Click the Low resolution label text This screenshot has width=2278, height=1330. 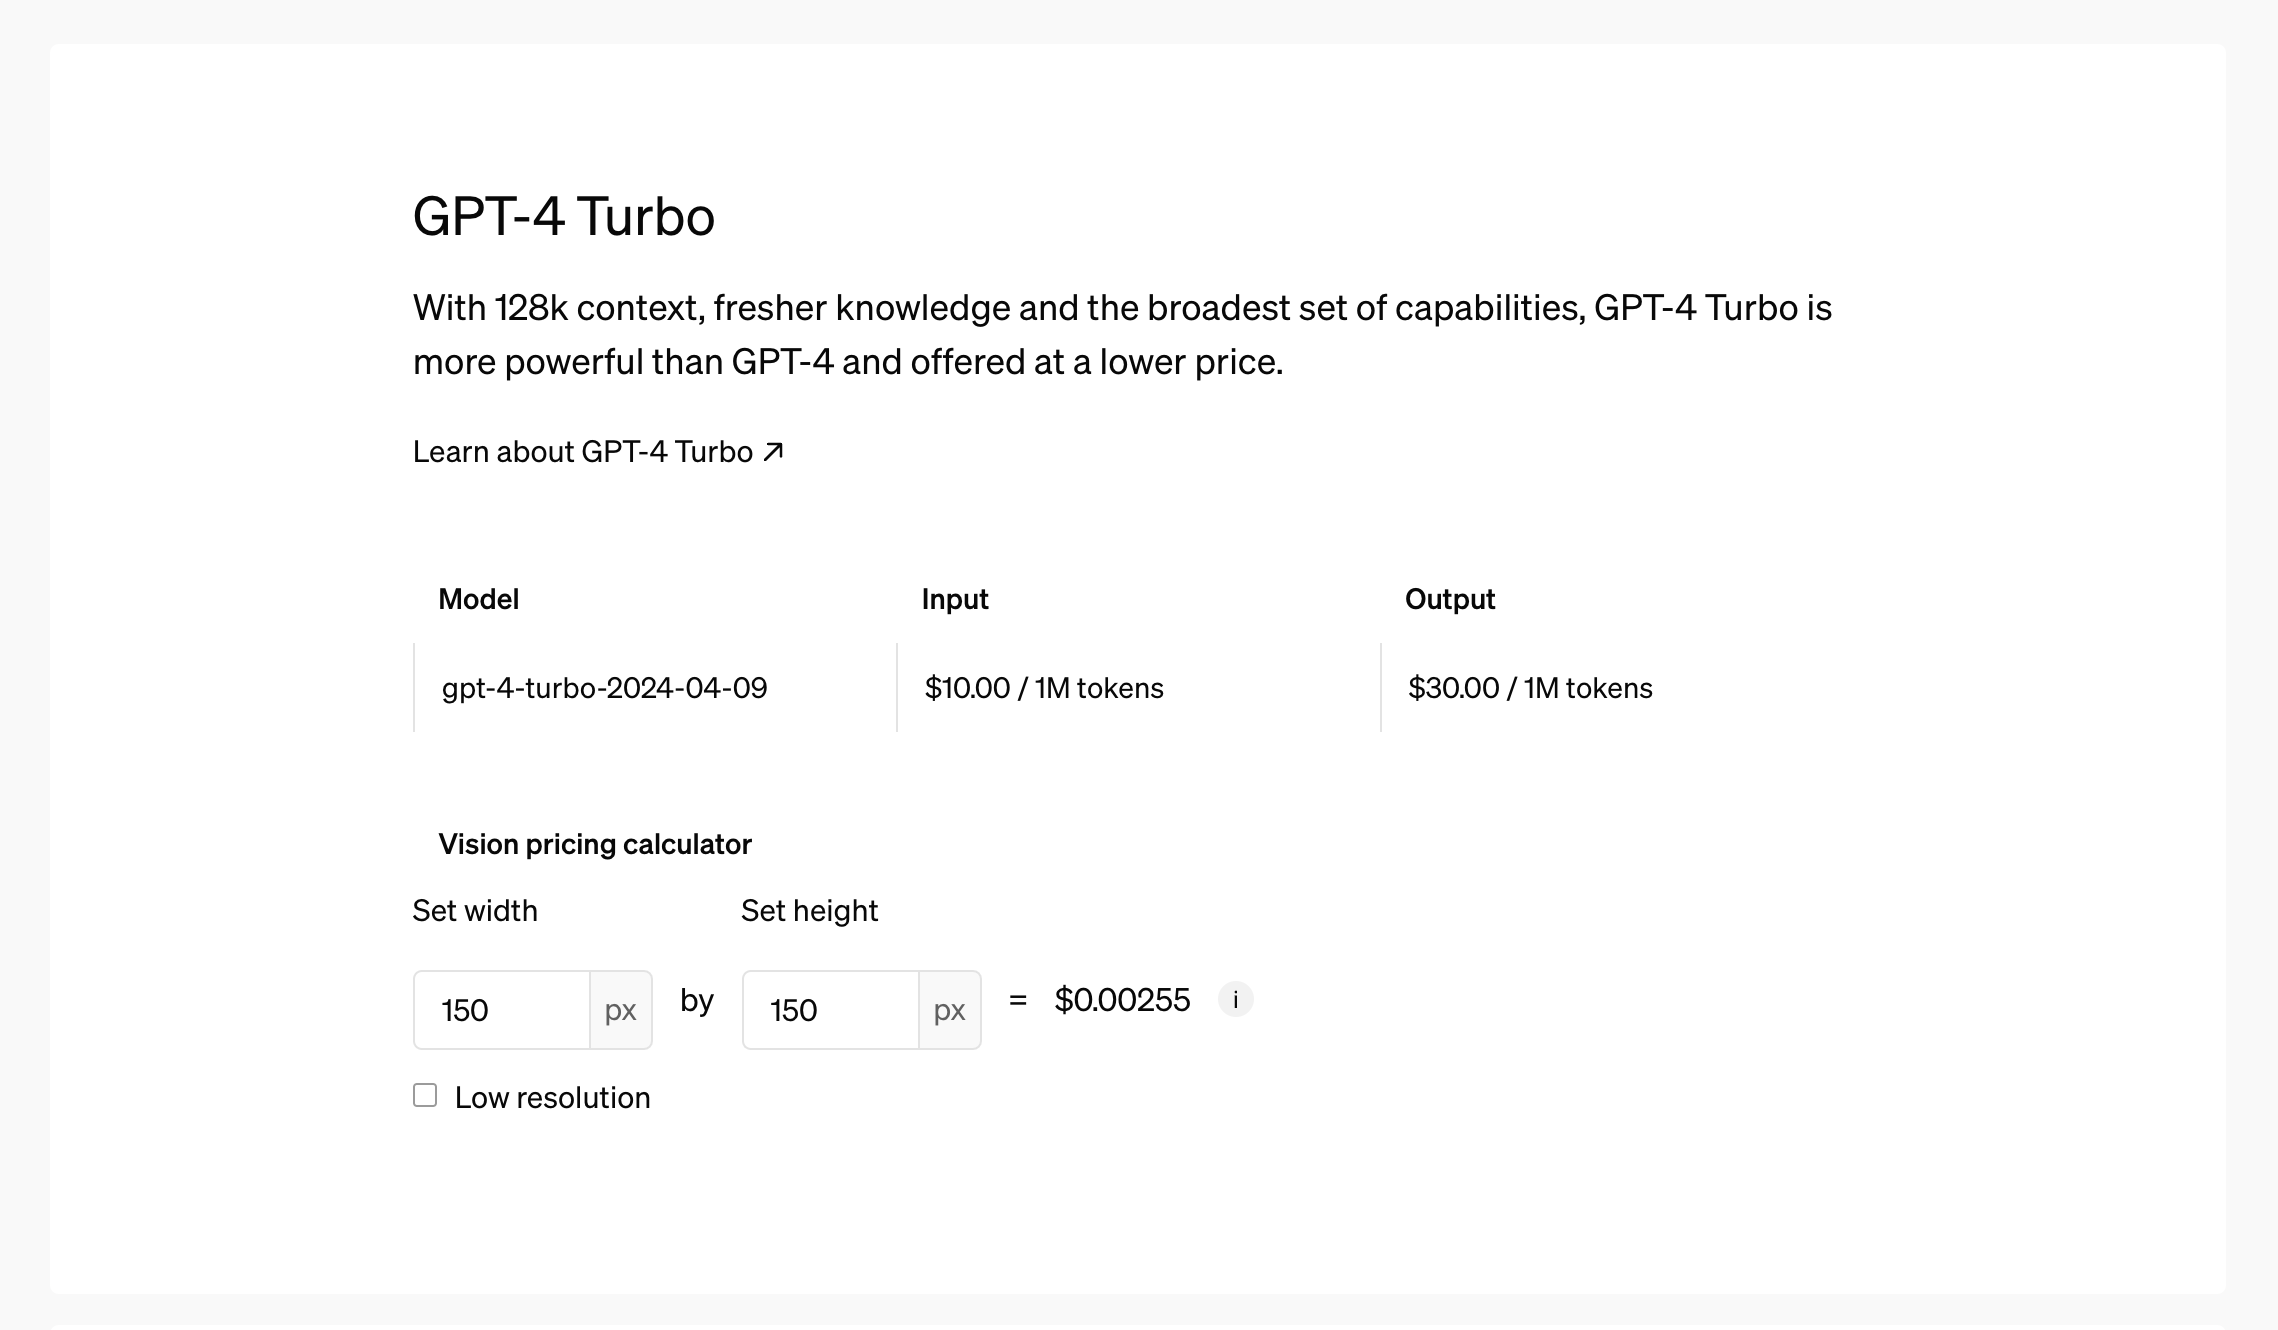[x=552, y=1098]
